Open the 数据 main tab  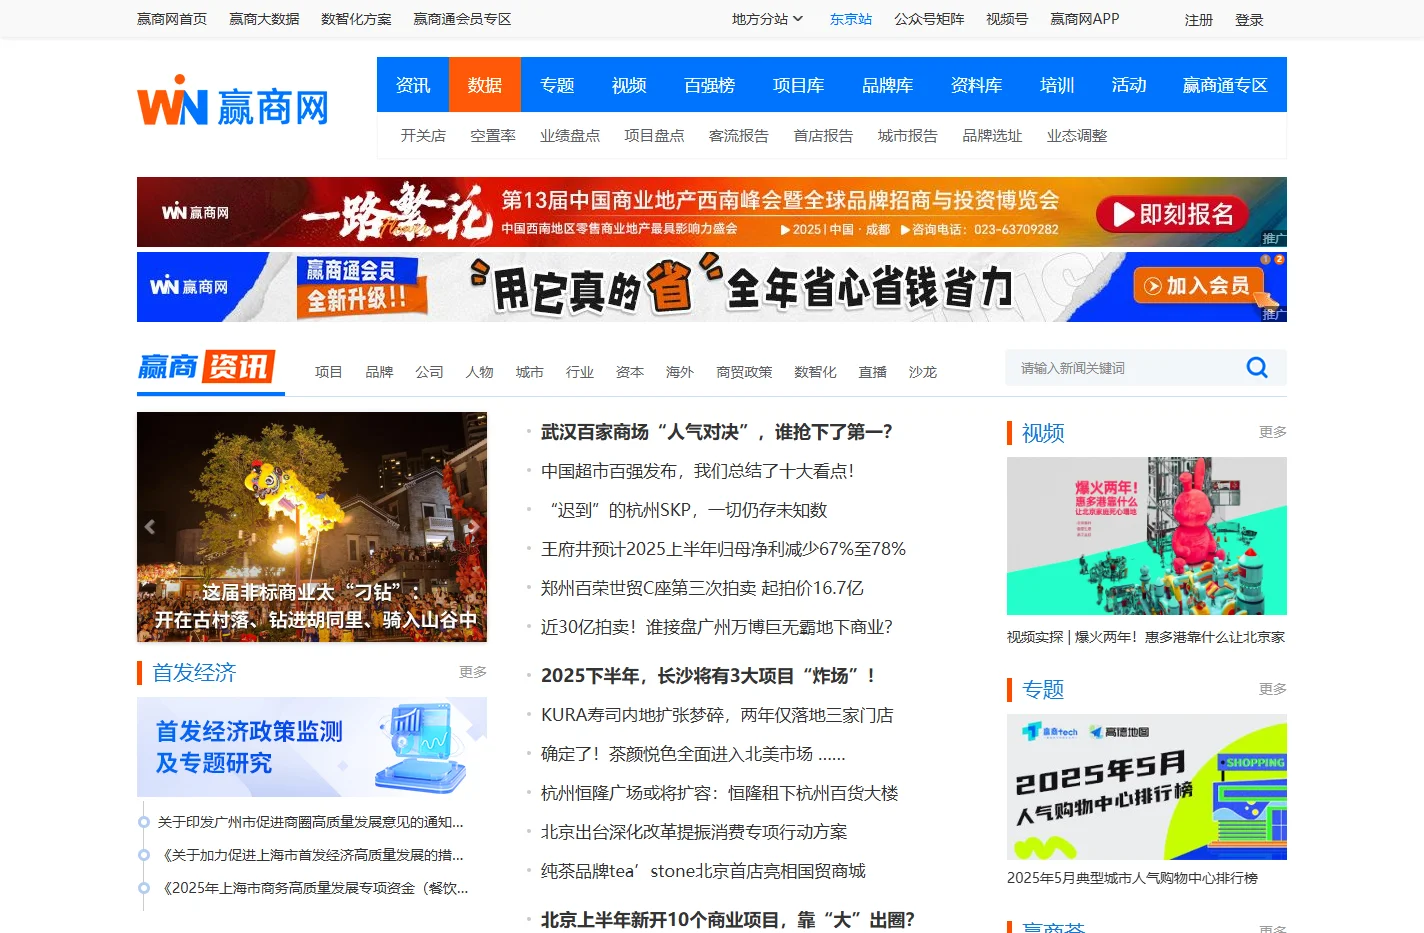tap(485, 85)
